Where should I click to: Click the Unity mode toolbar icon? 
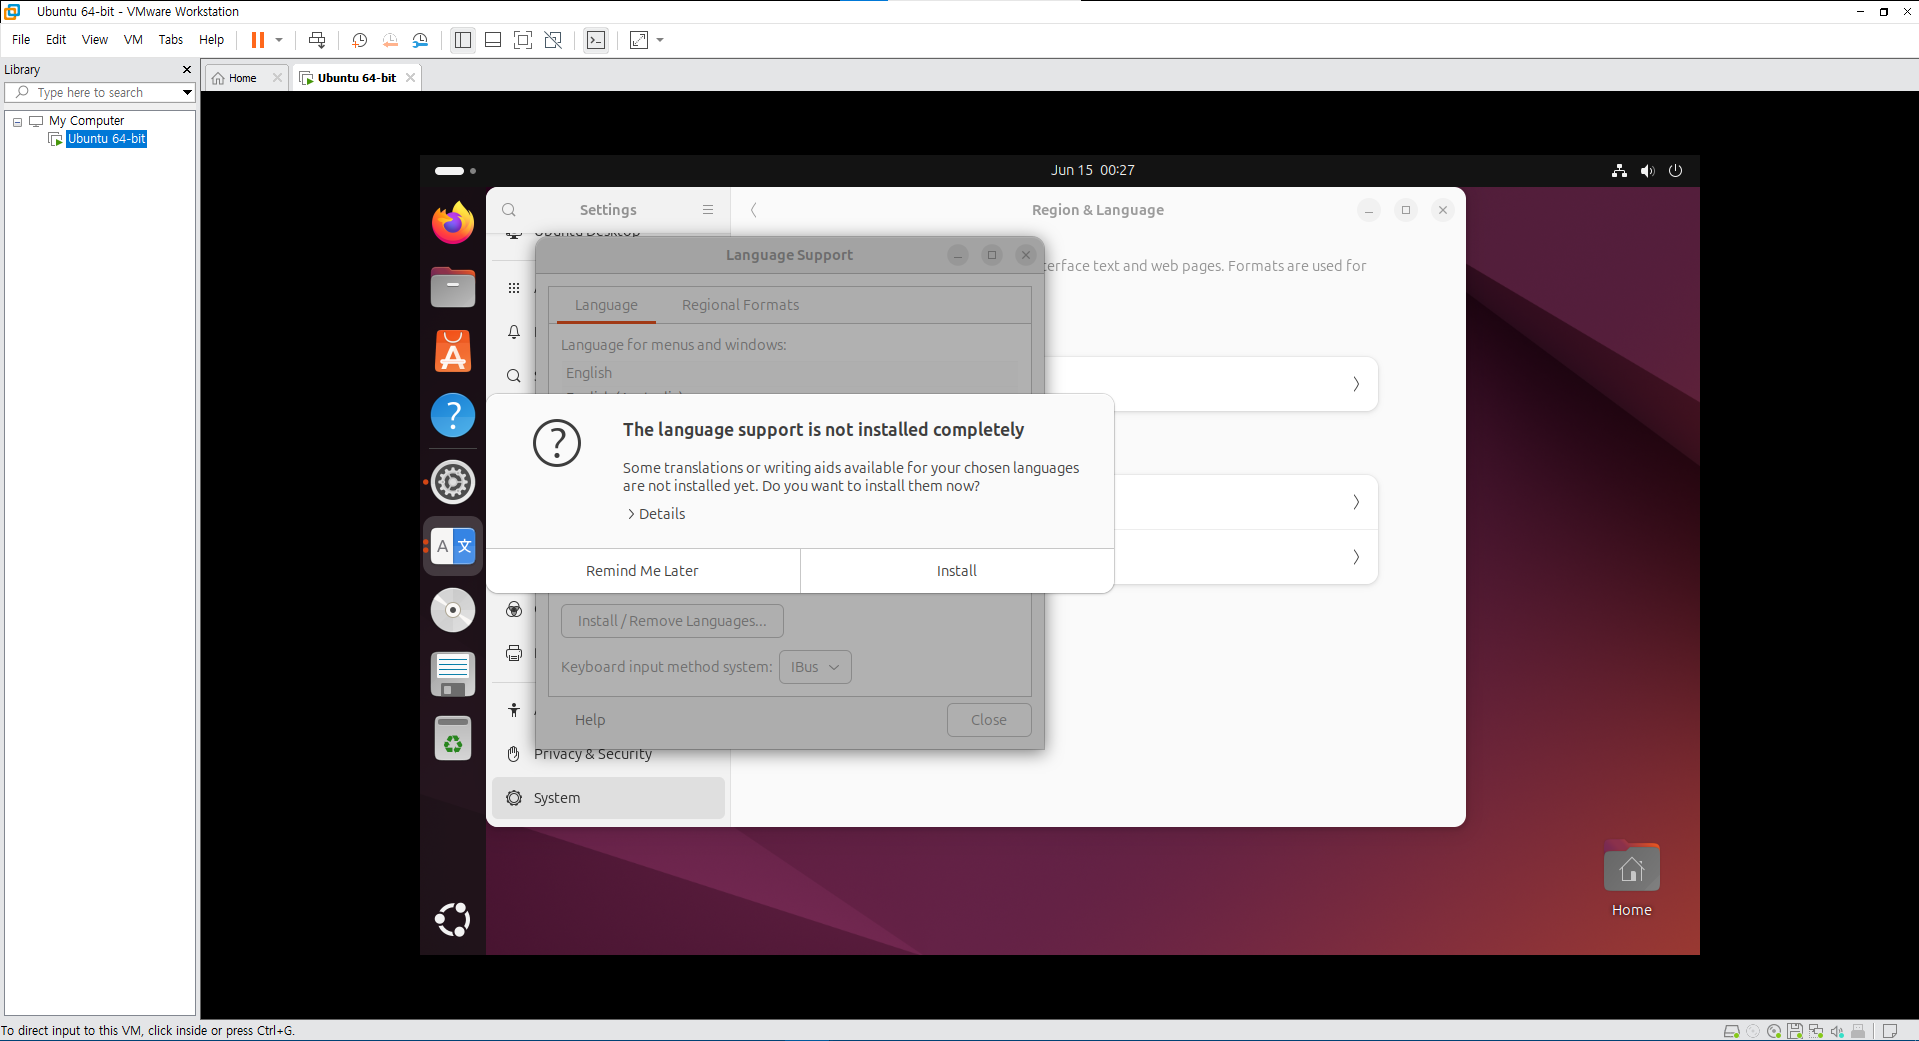pos(553,40)
